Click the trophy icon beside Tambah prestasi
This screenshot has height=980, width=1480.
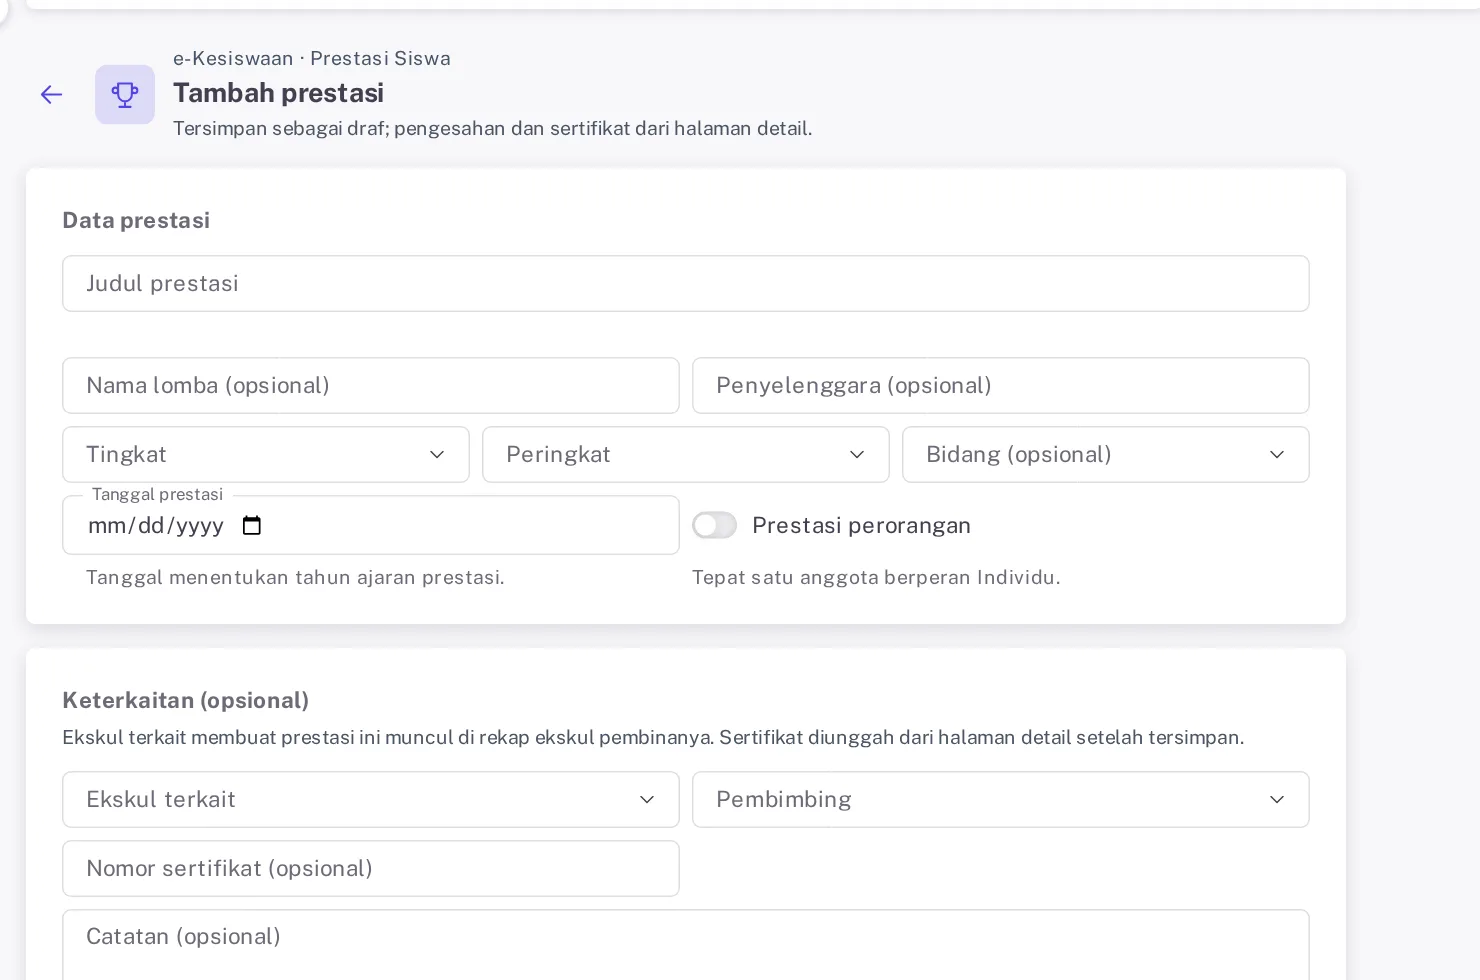pyautogui.click(x=125, y=95)
